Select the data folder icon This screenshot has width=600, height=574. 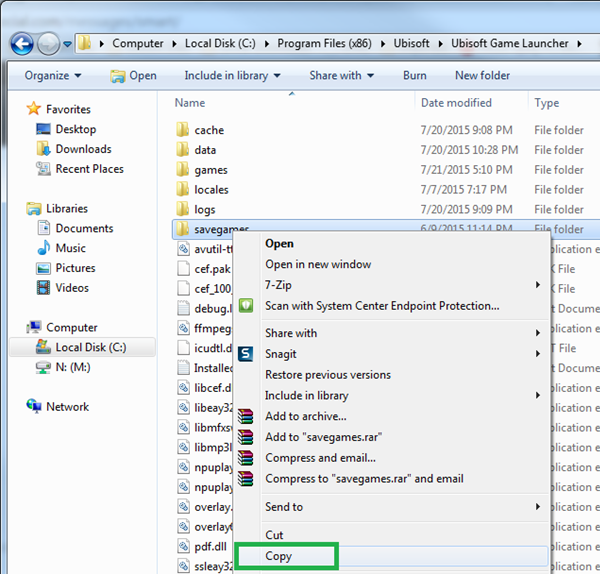[183, 150]
